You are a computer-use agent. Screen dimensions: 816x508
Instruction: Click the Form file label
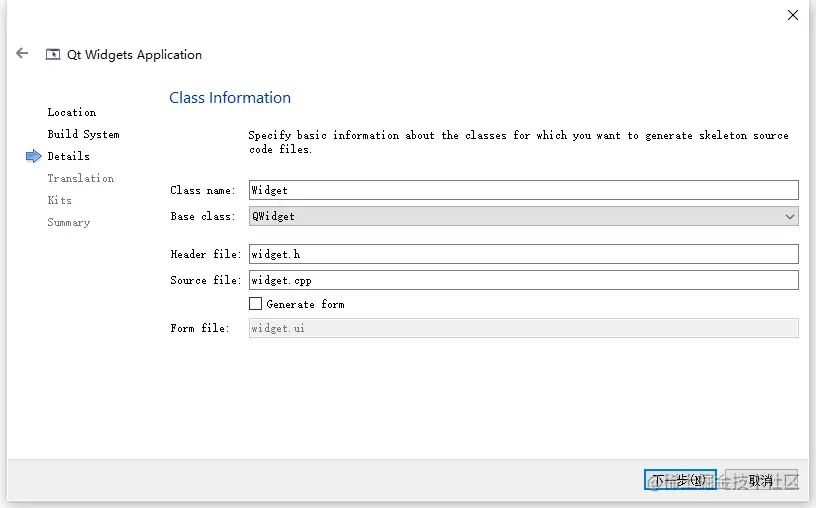pos(200,328)
